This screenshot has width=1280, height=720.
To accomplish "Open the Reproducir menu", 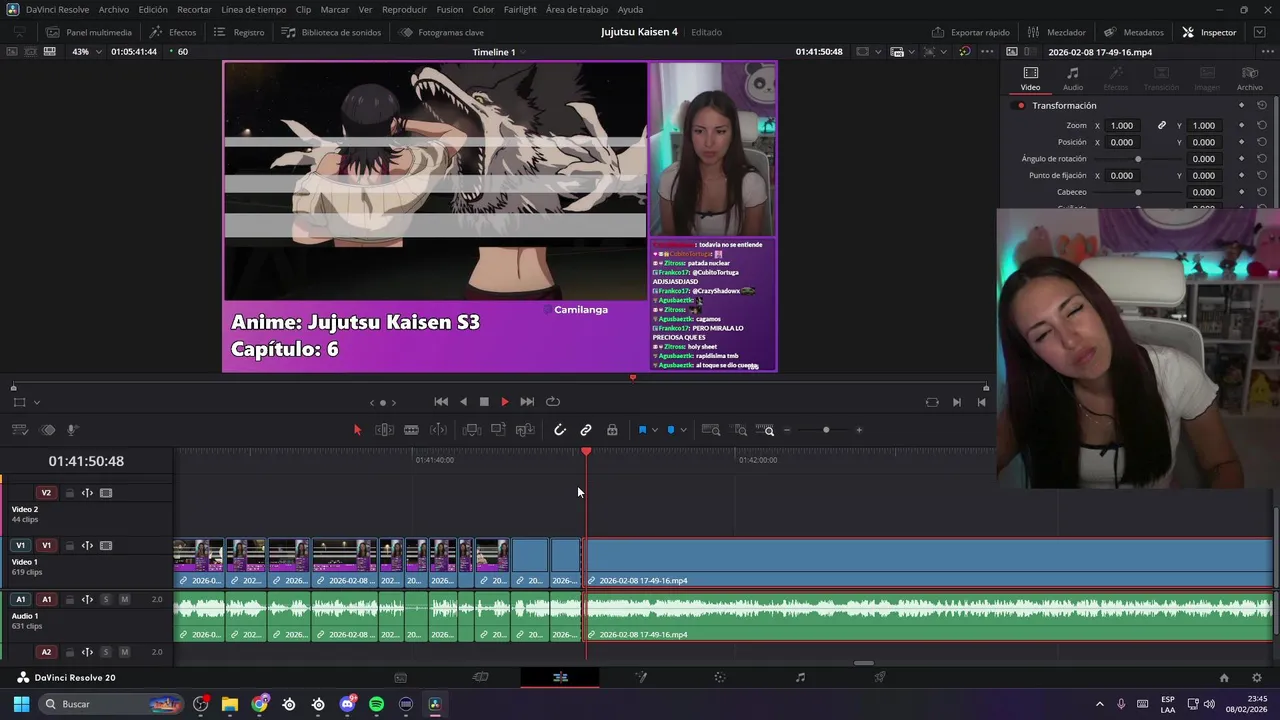I will [404, 9].
